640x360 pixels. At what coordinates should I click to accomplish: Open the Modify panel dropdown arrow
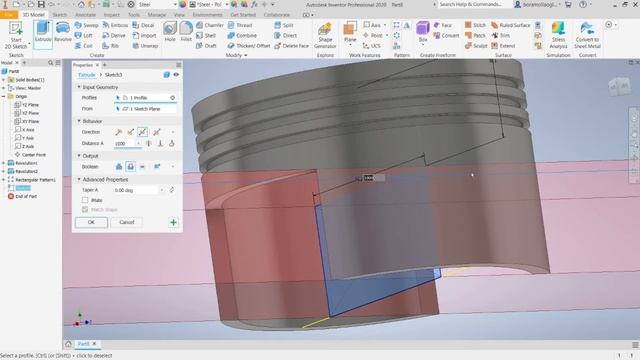coord(245,55)
